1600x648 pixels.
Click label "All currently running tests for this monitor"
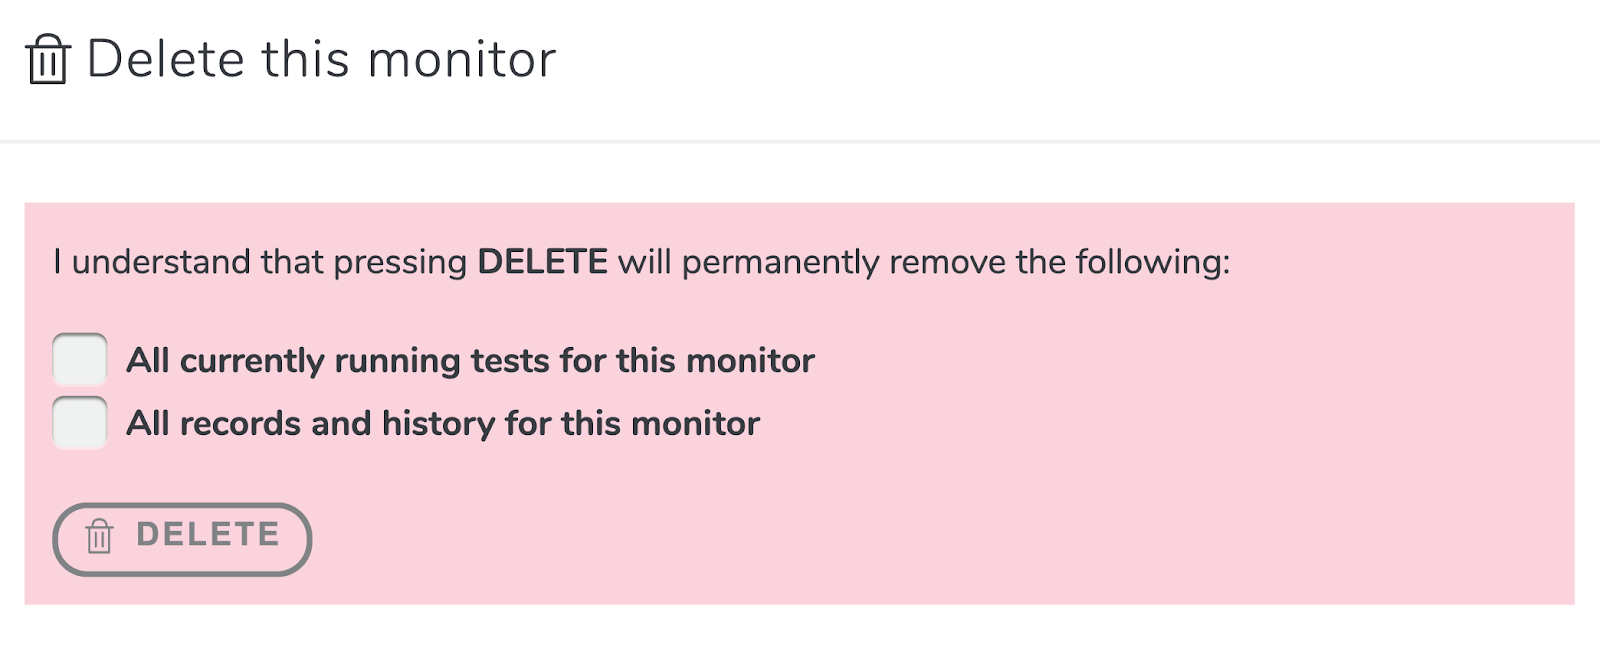(470, 361)
